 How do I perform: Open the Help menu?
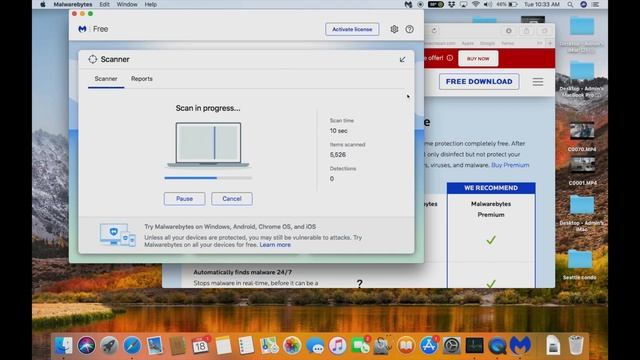pos(151,4)
